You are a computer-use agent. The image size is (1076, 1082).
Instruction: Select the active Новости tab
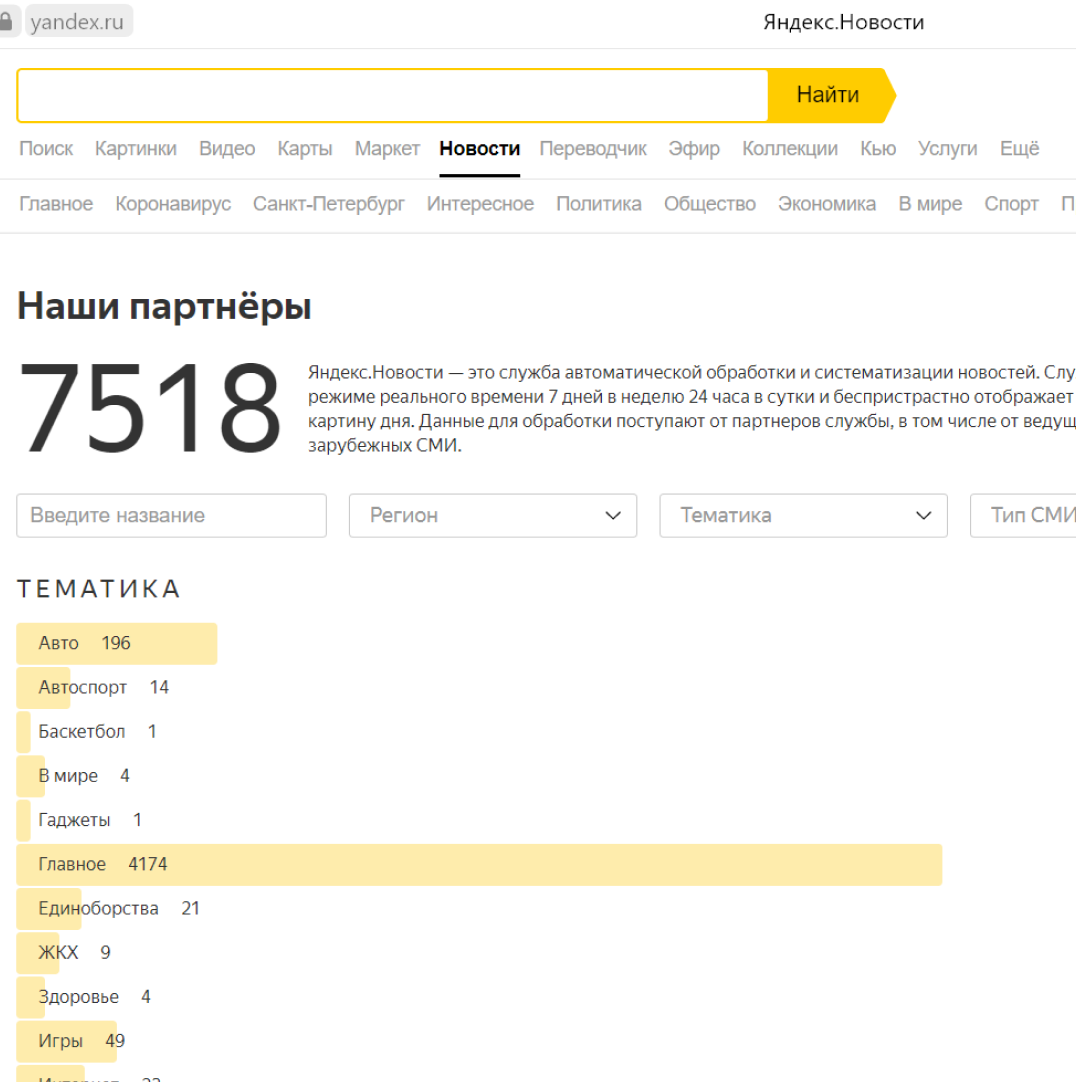[x=480, y=148]
